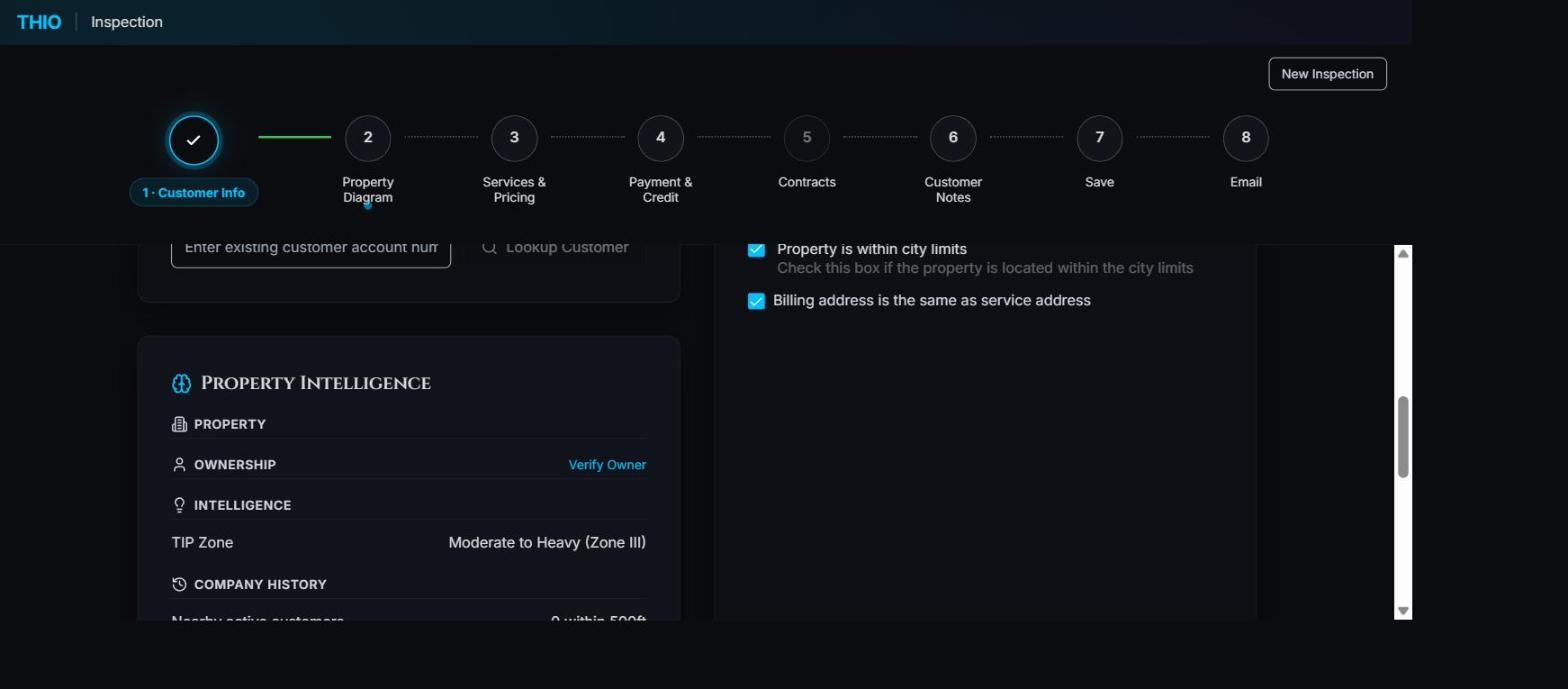Click the person icon beside OWNERSHIP
Image resolution: width=1568 pixels, height=689 pixels.
(179, 465)
